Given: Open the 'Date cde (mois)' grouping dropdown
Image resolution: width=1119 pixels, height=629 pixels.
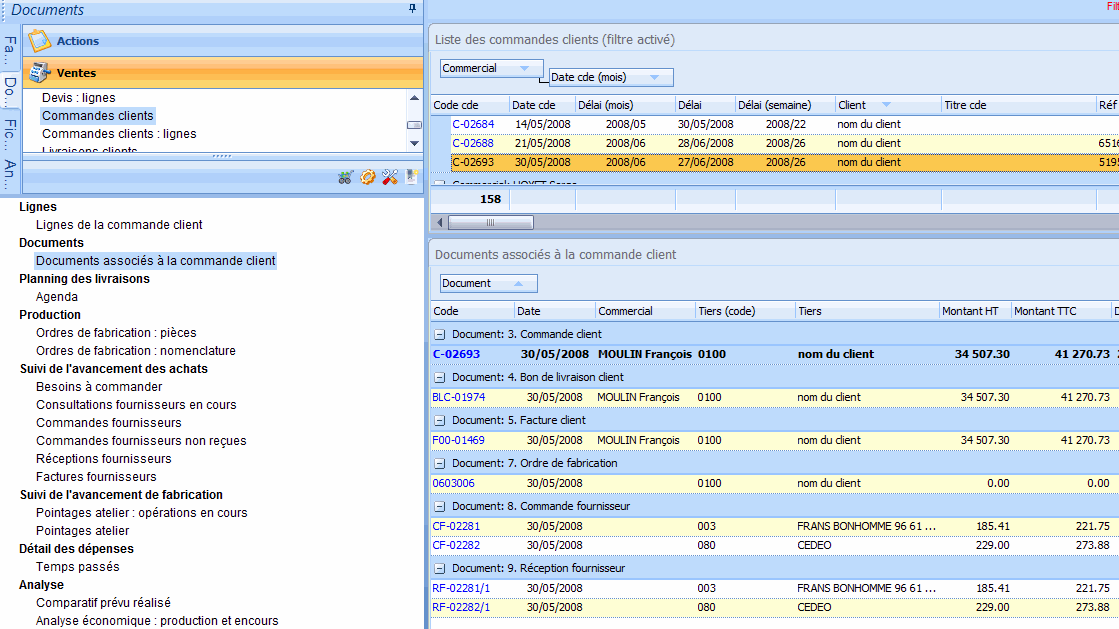Looking at the screenshot, I should (x=612, y=77).
